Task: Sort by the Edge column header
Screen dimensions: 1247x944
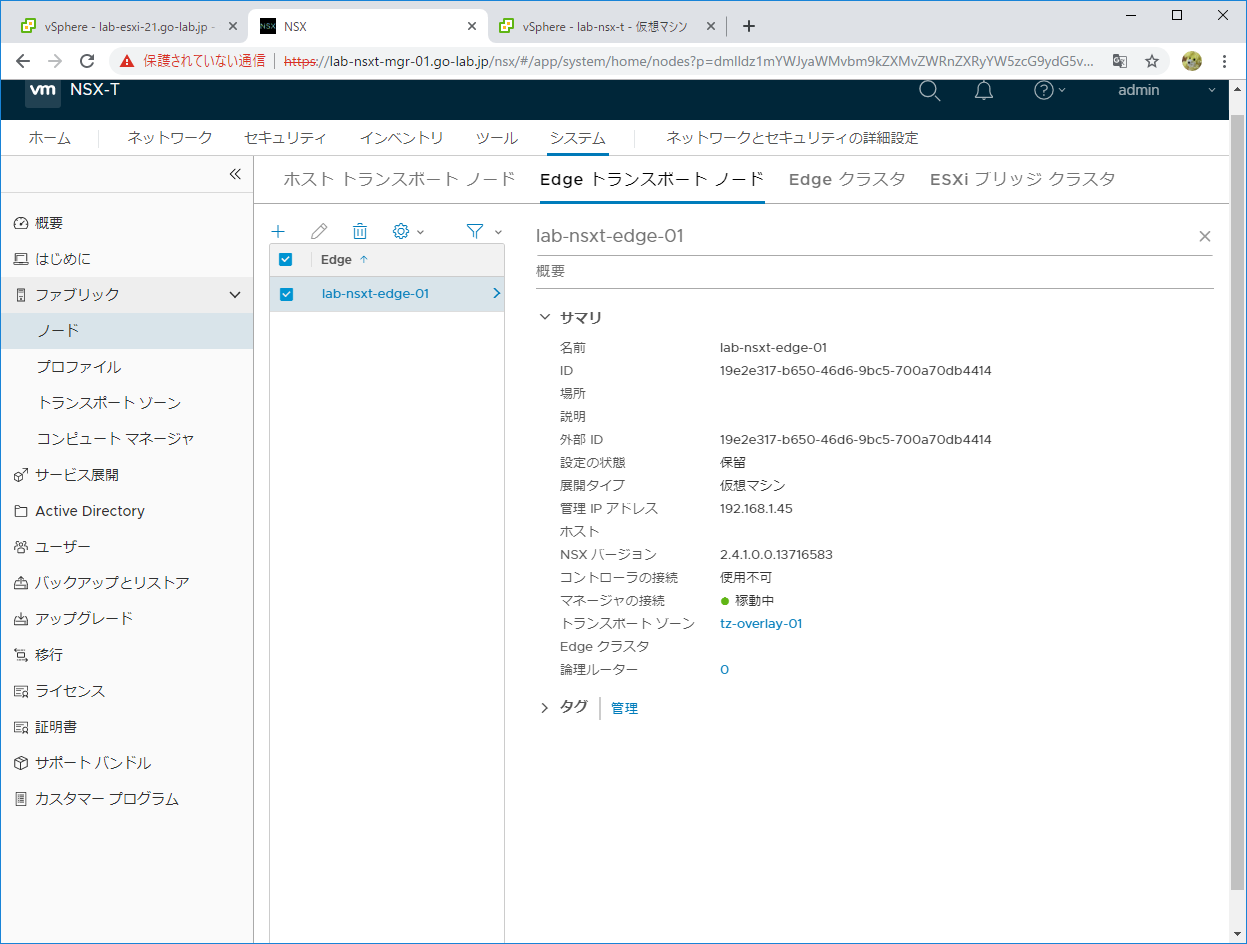Action: pos(345,259)
